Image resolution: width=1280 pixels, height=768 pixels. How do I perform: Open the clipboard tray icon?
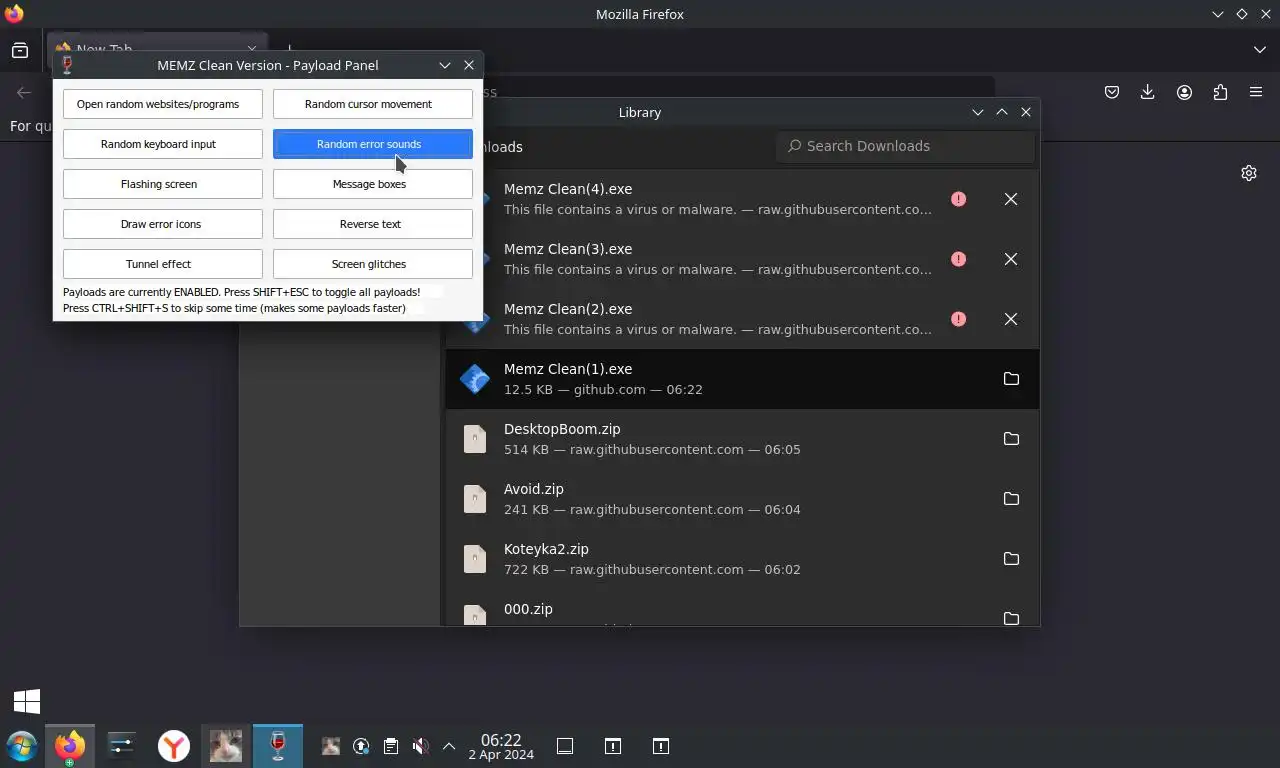[x=391, y=746]
